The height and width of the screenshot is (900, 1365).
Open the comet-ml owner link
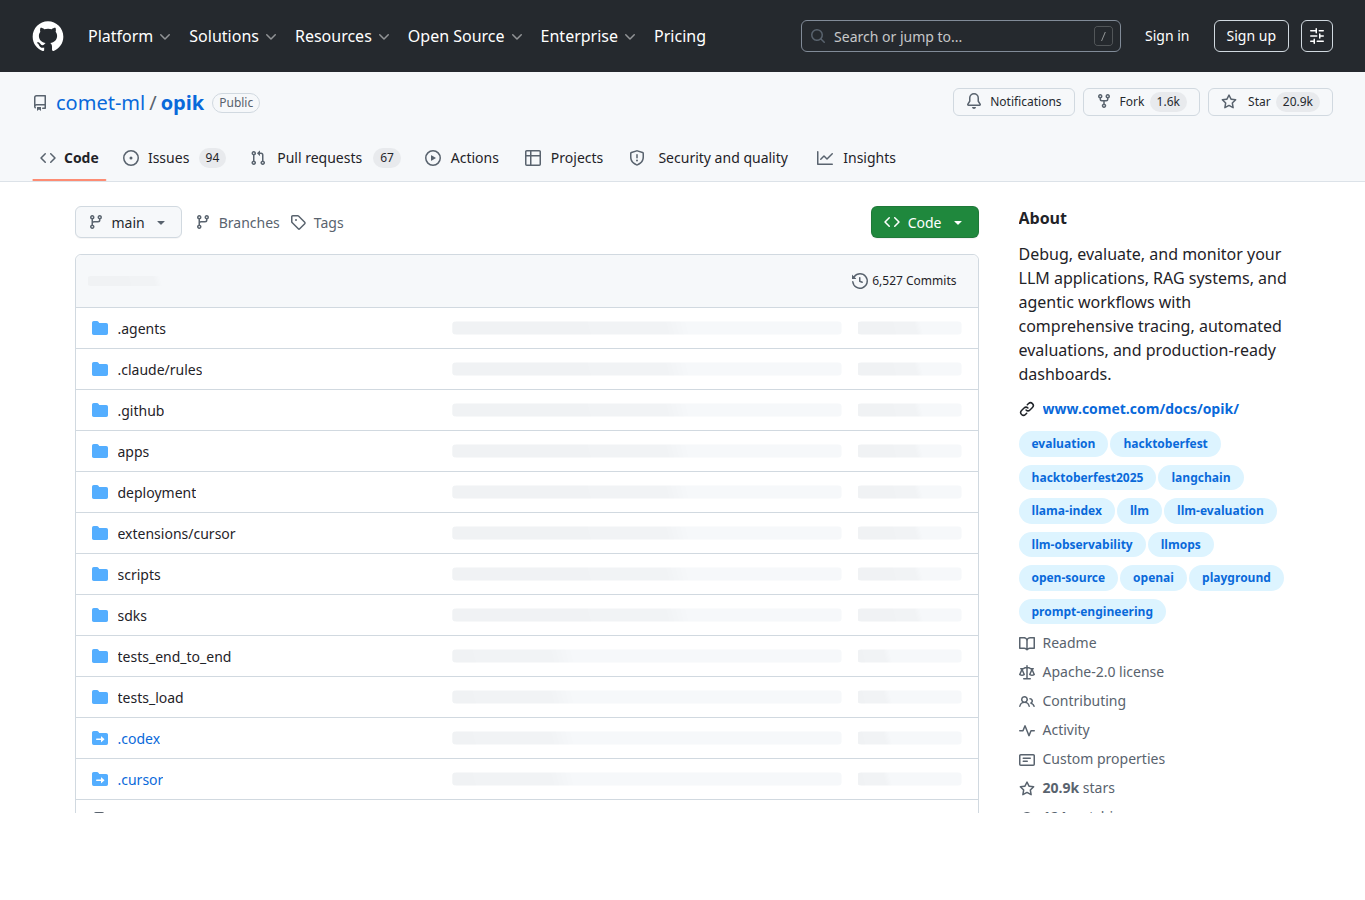pyautogui.click(x=101, y=103)
